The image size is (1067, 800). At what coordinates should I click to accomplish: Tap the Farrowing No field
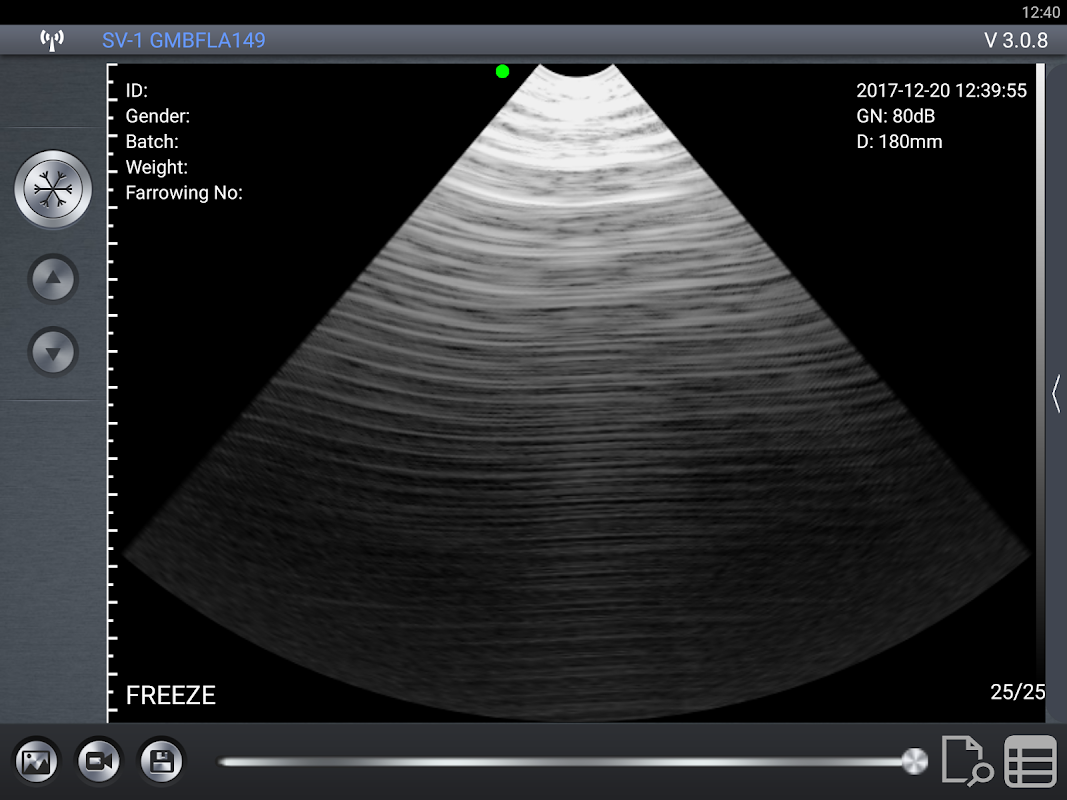(x=184, y=193)
